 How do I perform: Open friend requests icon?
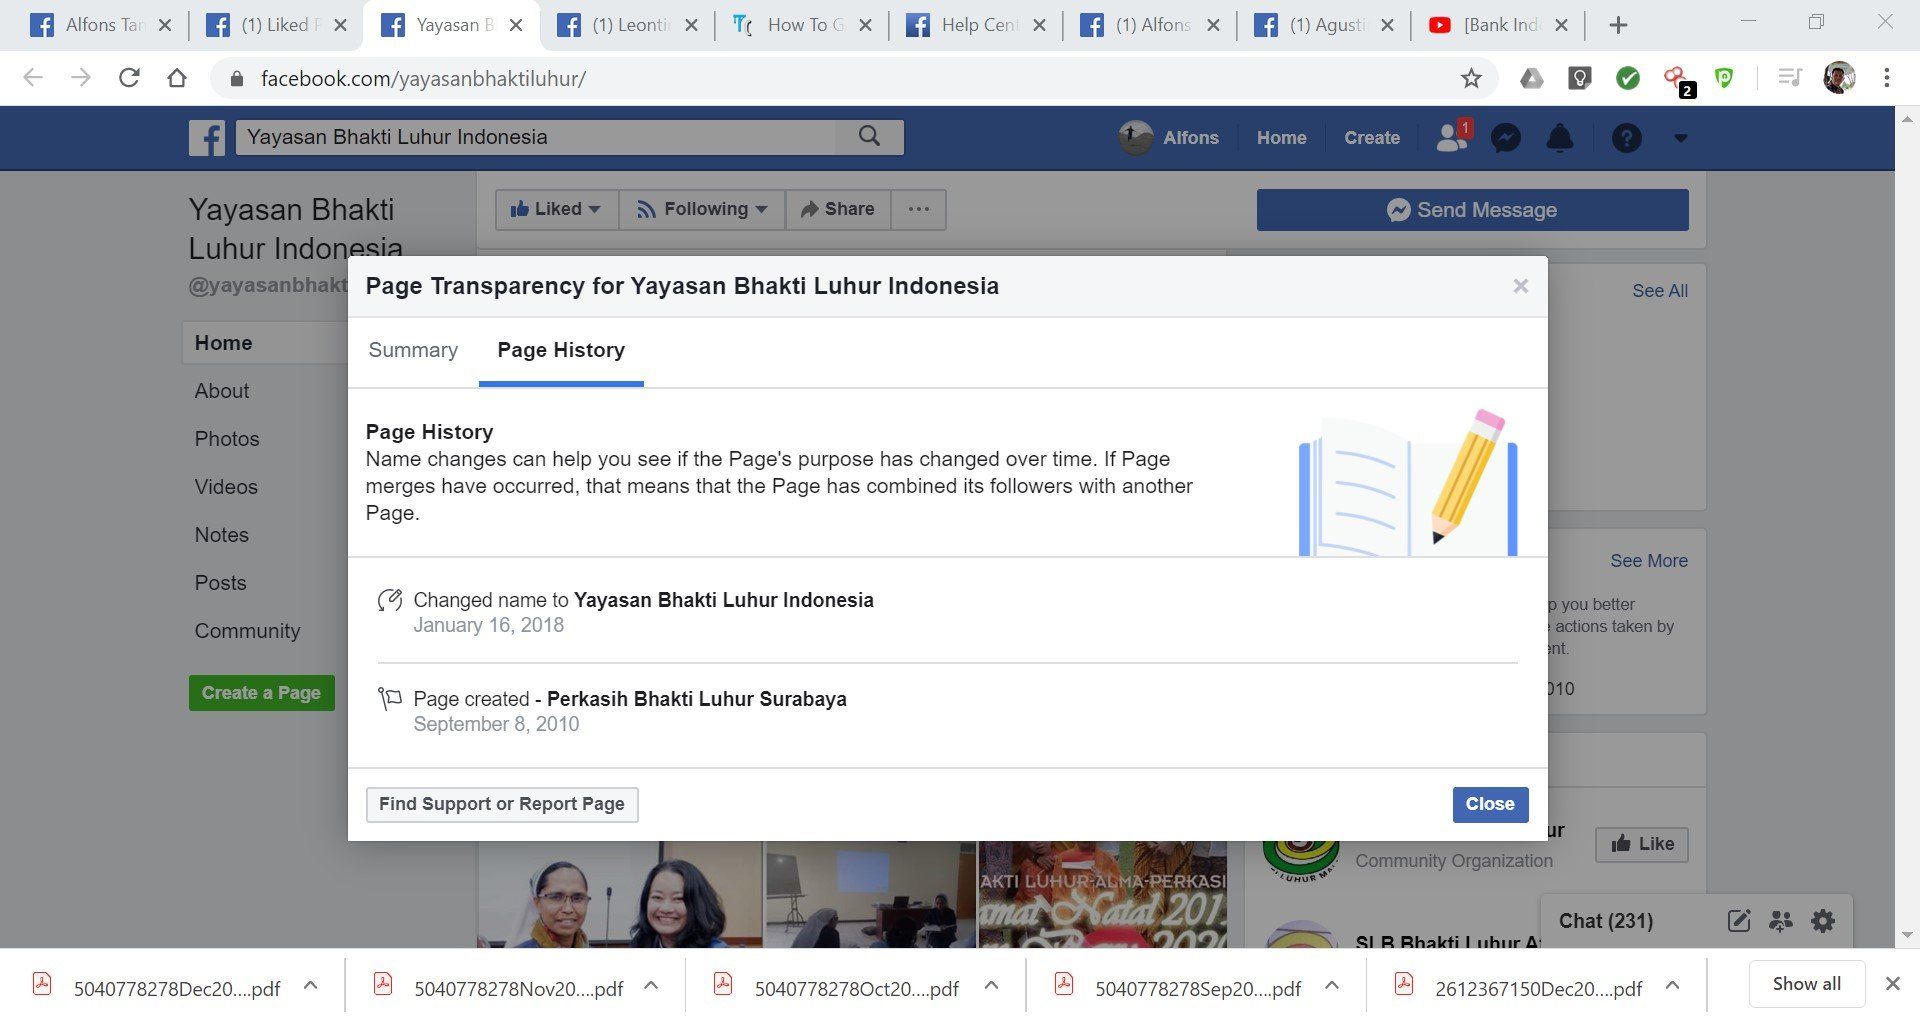[x=1453, y=137]
